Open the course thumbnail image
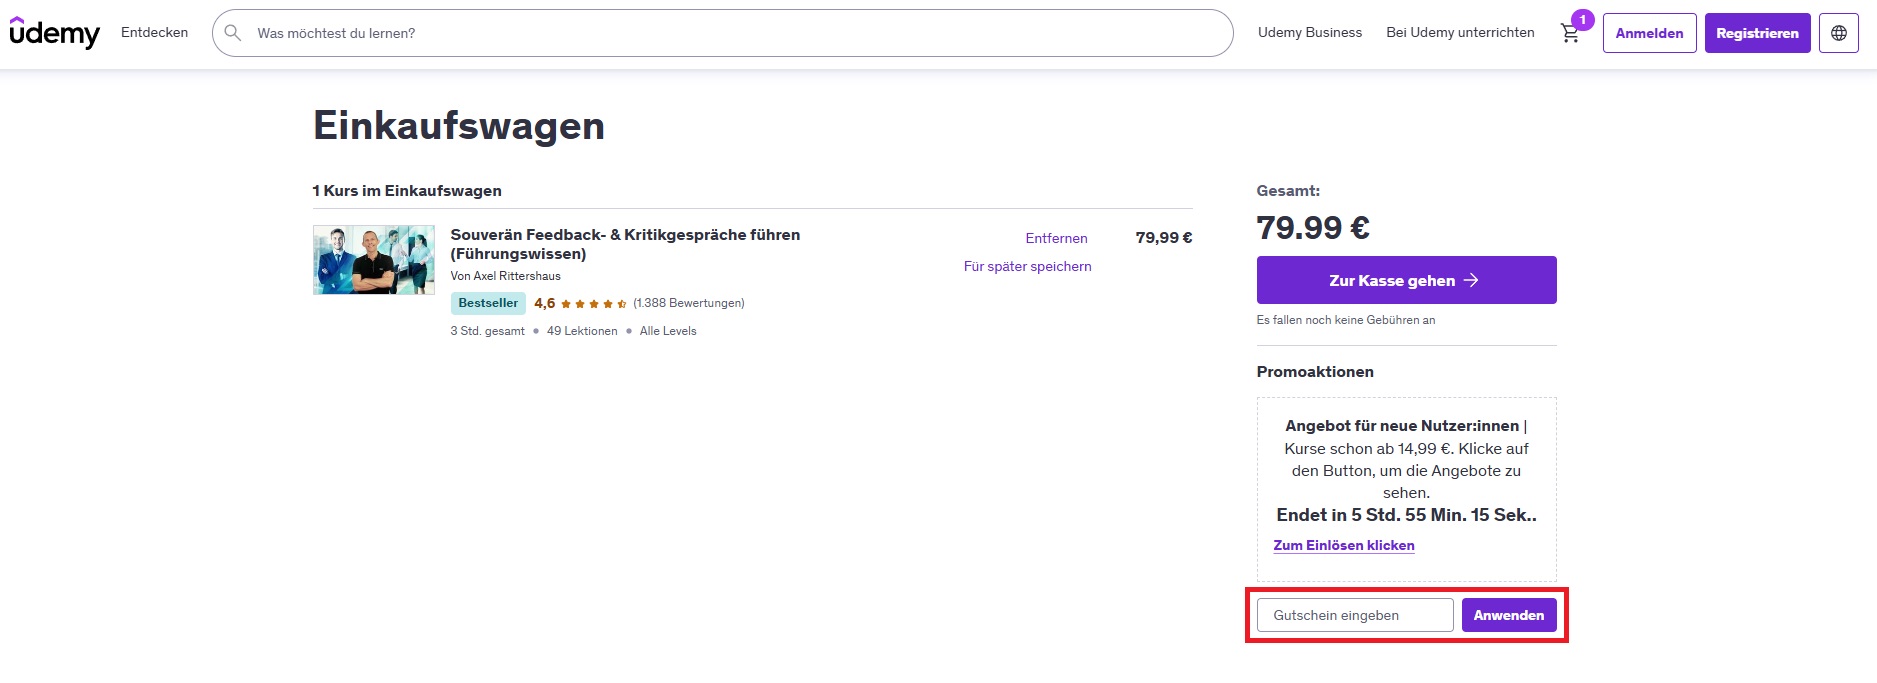Screen dimensions: 1877x683 (374, 260)
